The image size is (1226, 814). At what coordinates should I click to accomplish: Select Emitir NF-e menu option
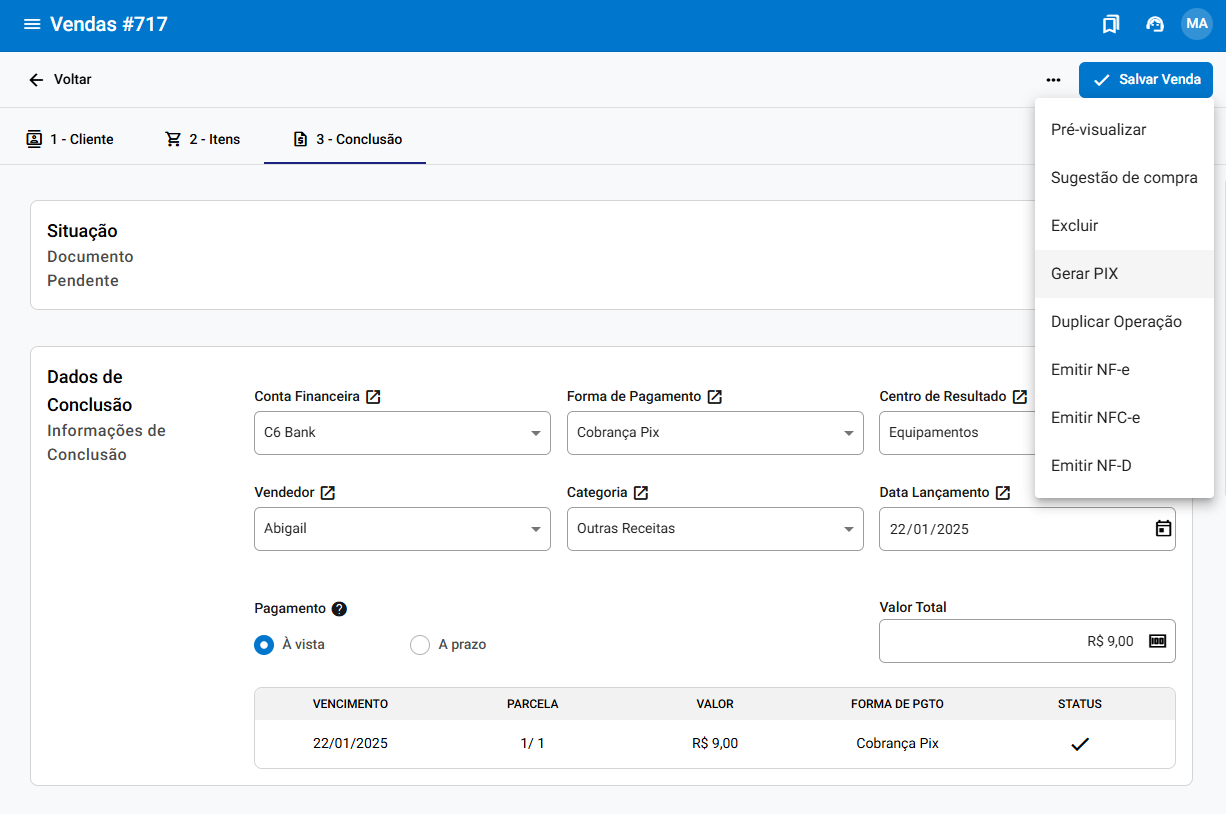coord(1090,370)
